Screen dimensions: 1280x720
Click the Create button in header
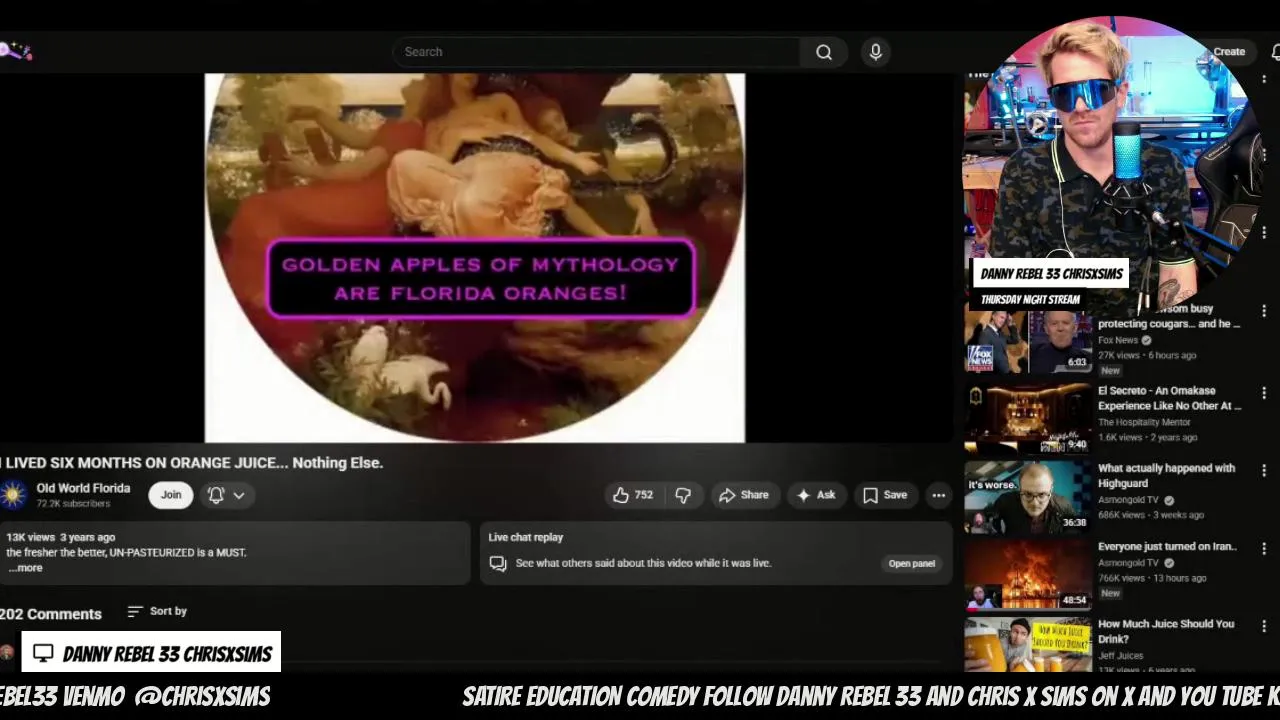[x=1229, y=52]
